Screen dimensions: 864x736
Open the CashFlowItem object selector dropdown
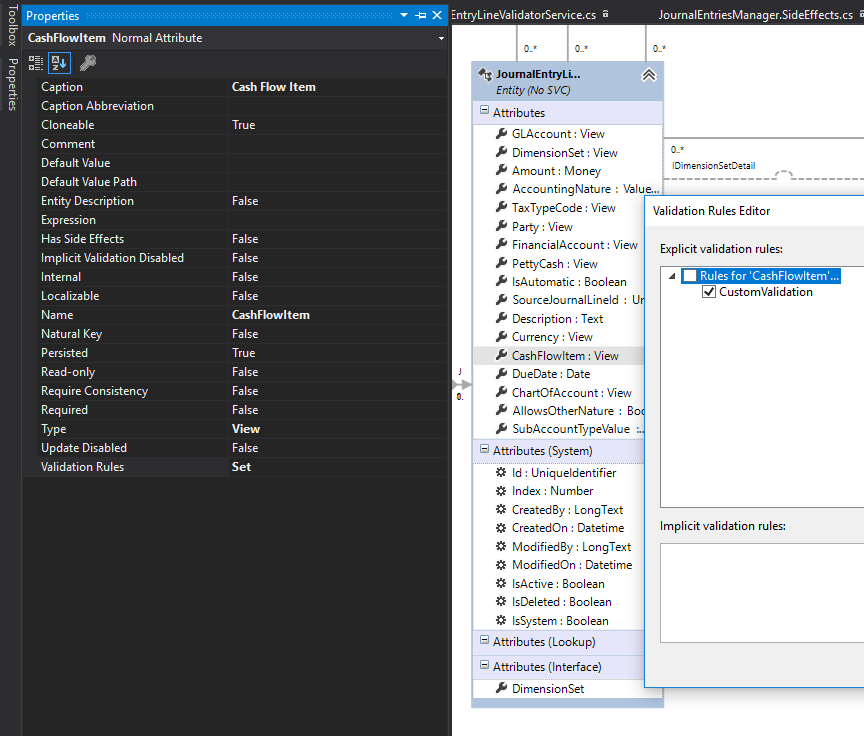441,39
